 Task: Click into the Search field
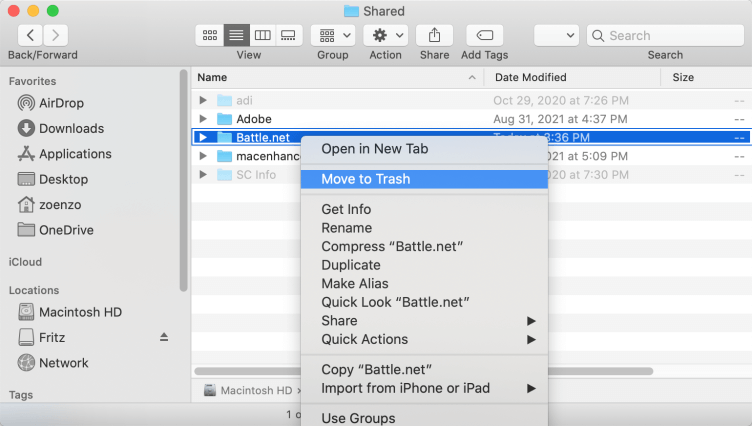tap(665, 35)
